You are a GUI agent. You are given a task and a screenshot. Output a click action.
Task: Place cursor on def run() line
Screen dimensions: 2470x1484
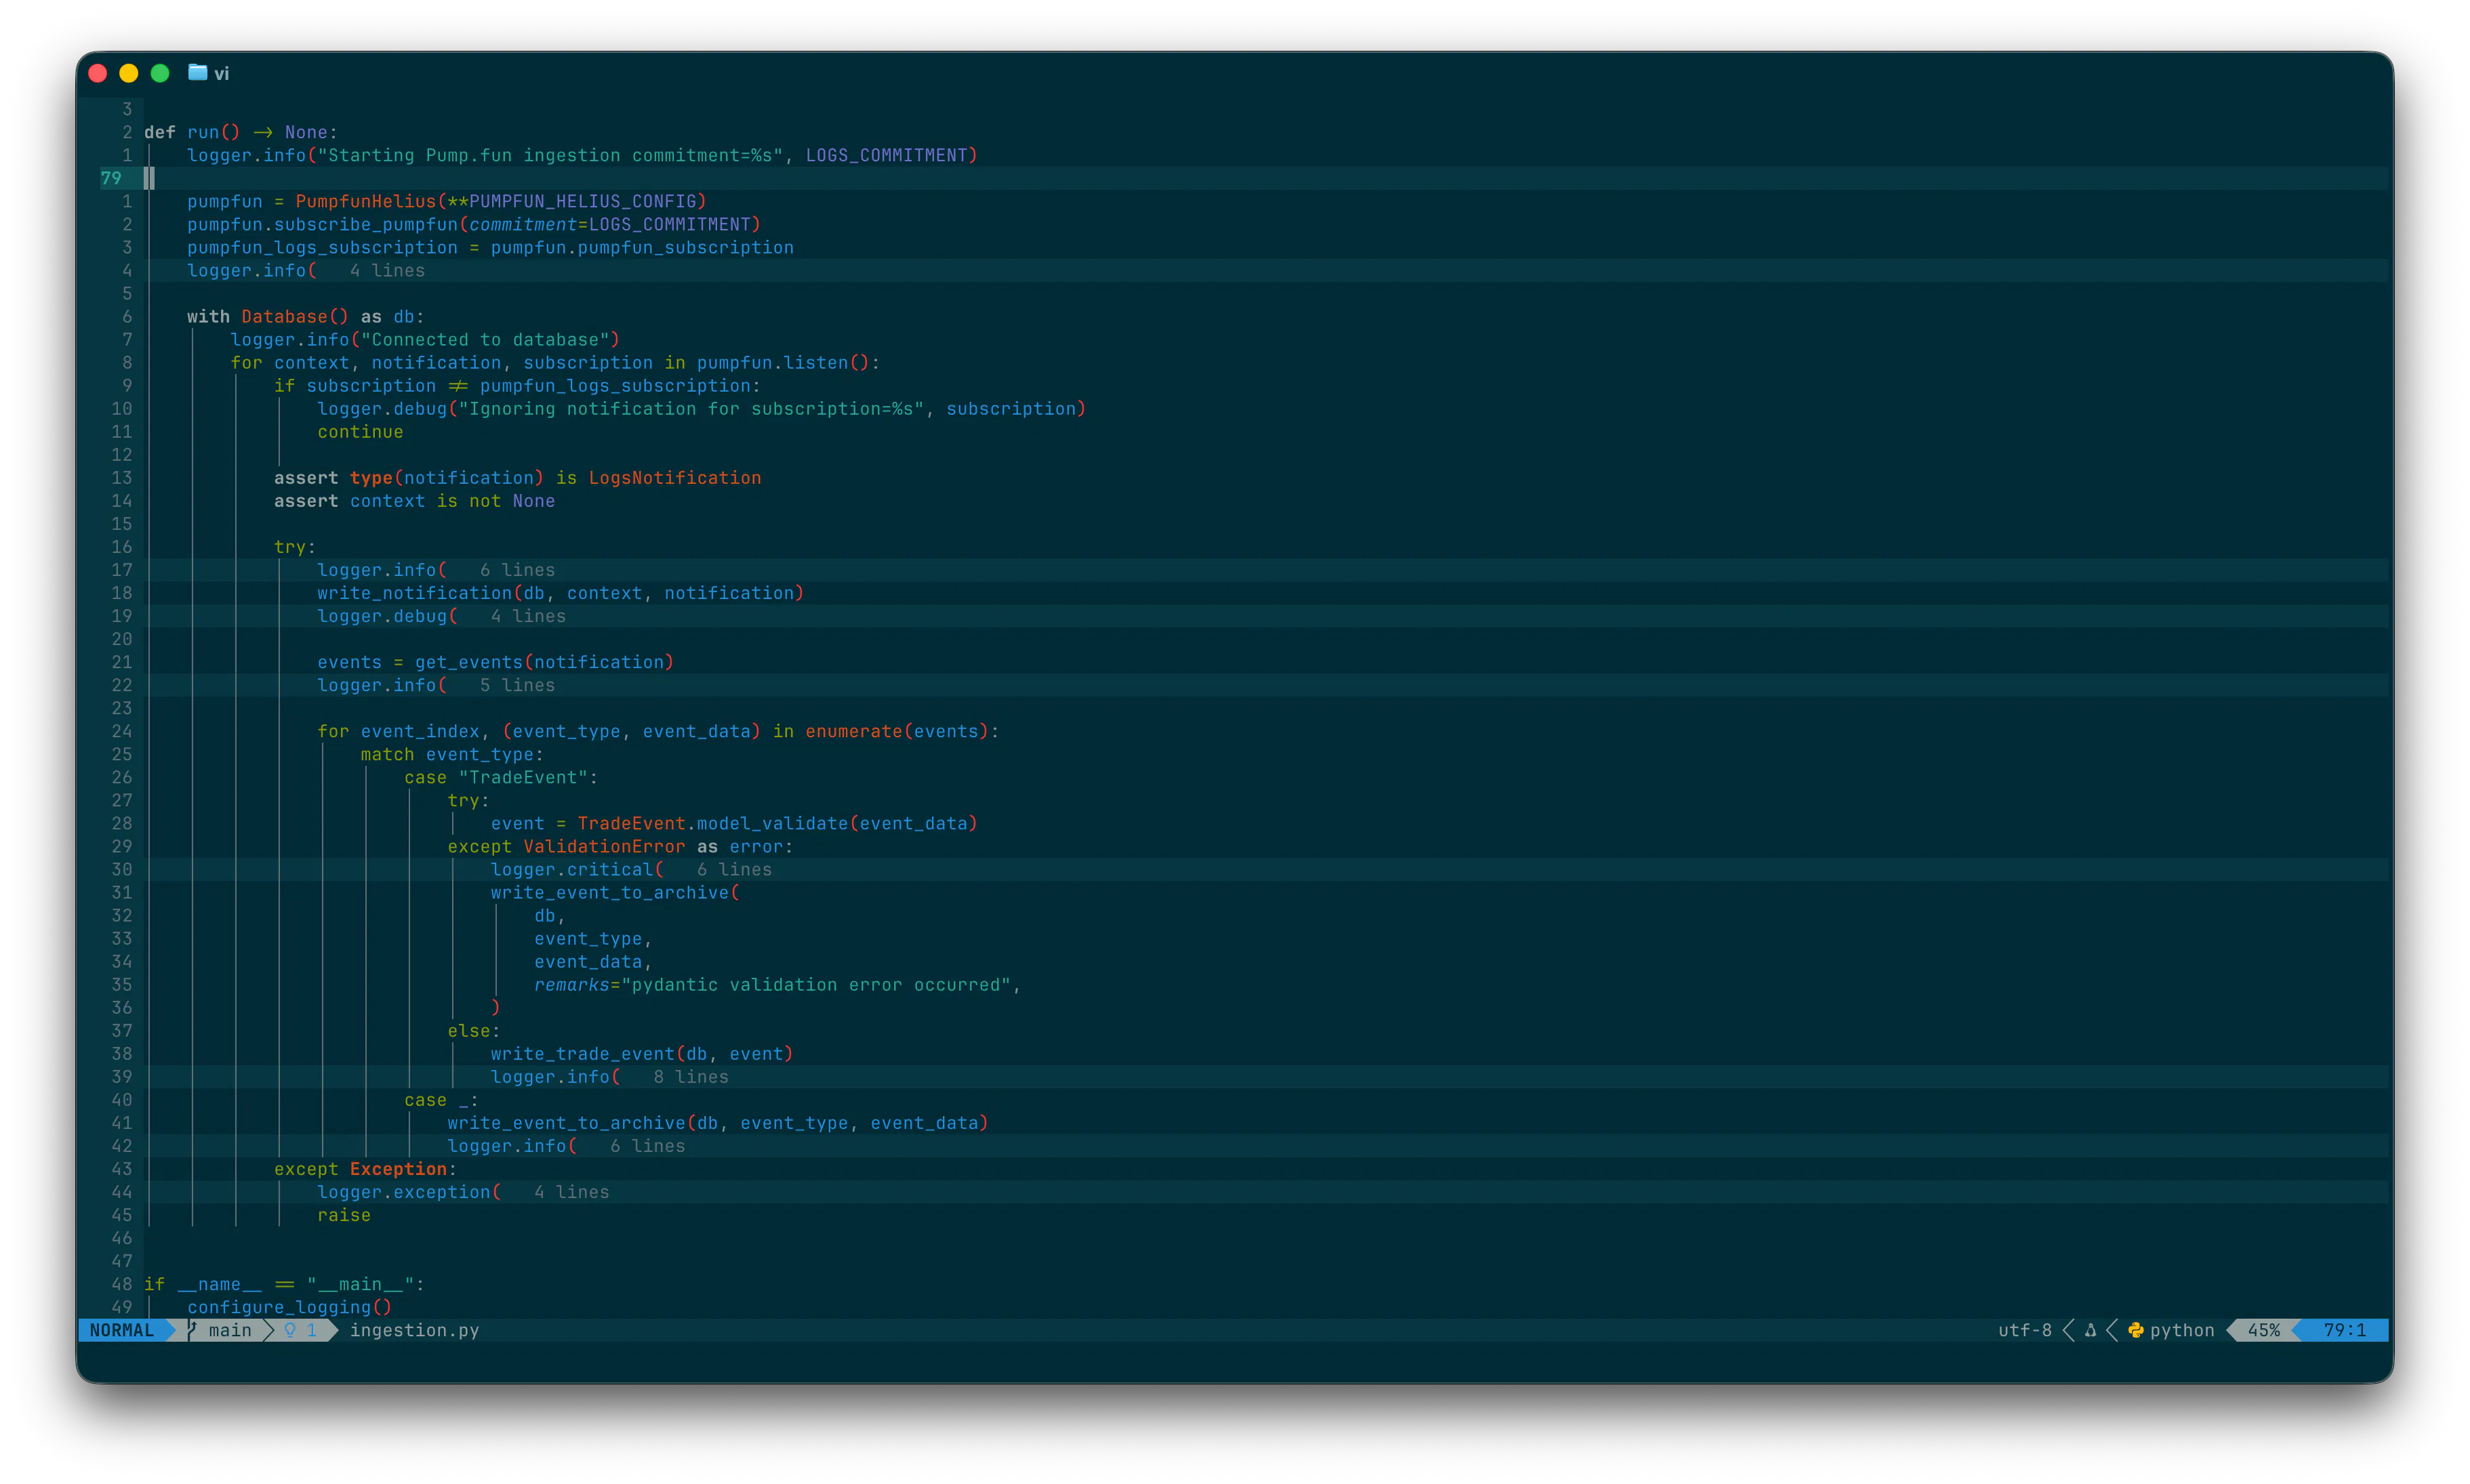241,132
